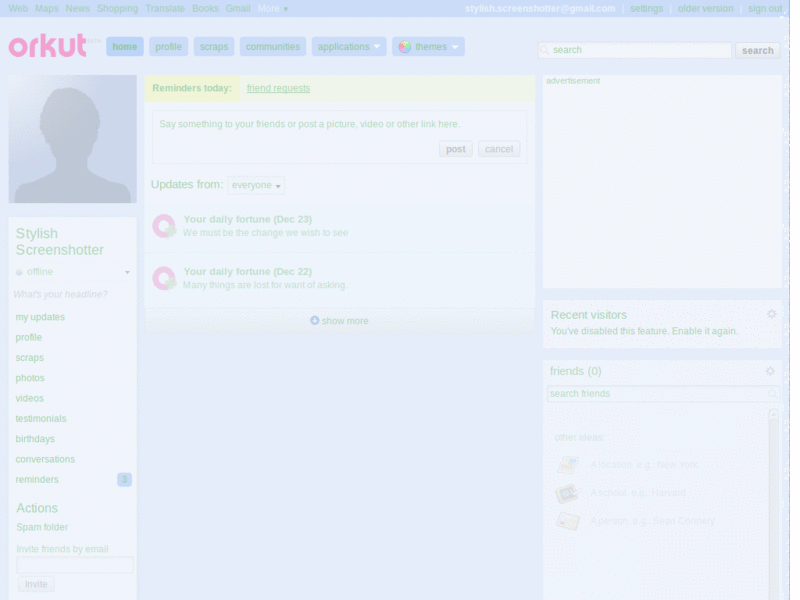Screen dimensions: 800x600
Task: Open Shopping from the top bar
Action: click(117, 9)
